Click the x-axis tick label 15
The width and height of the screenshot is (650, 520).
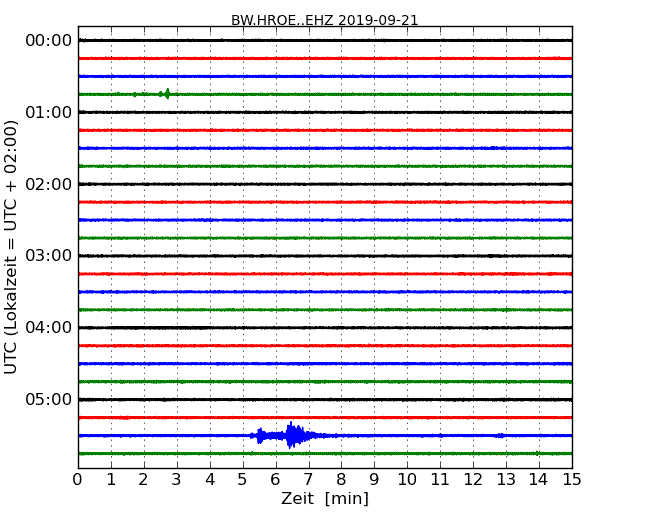point(572,480)
